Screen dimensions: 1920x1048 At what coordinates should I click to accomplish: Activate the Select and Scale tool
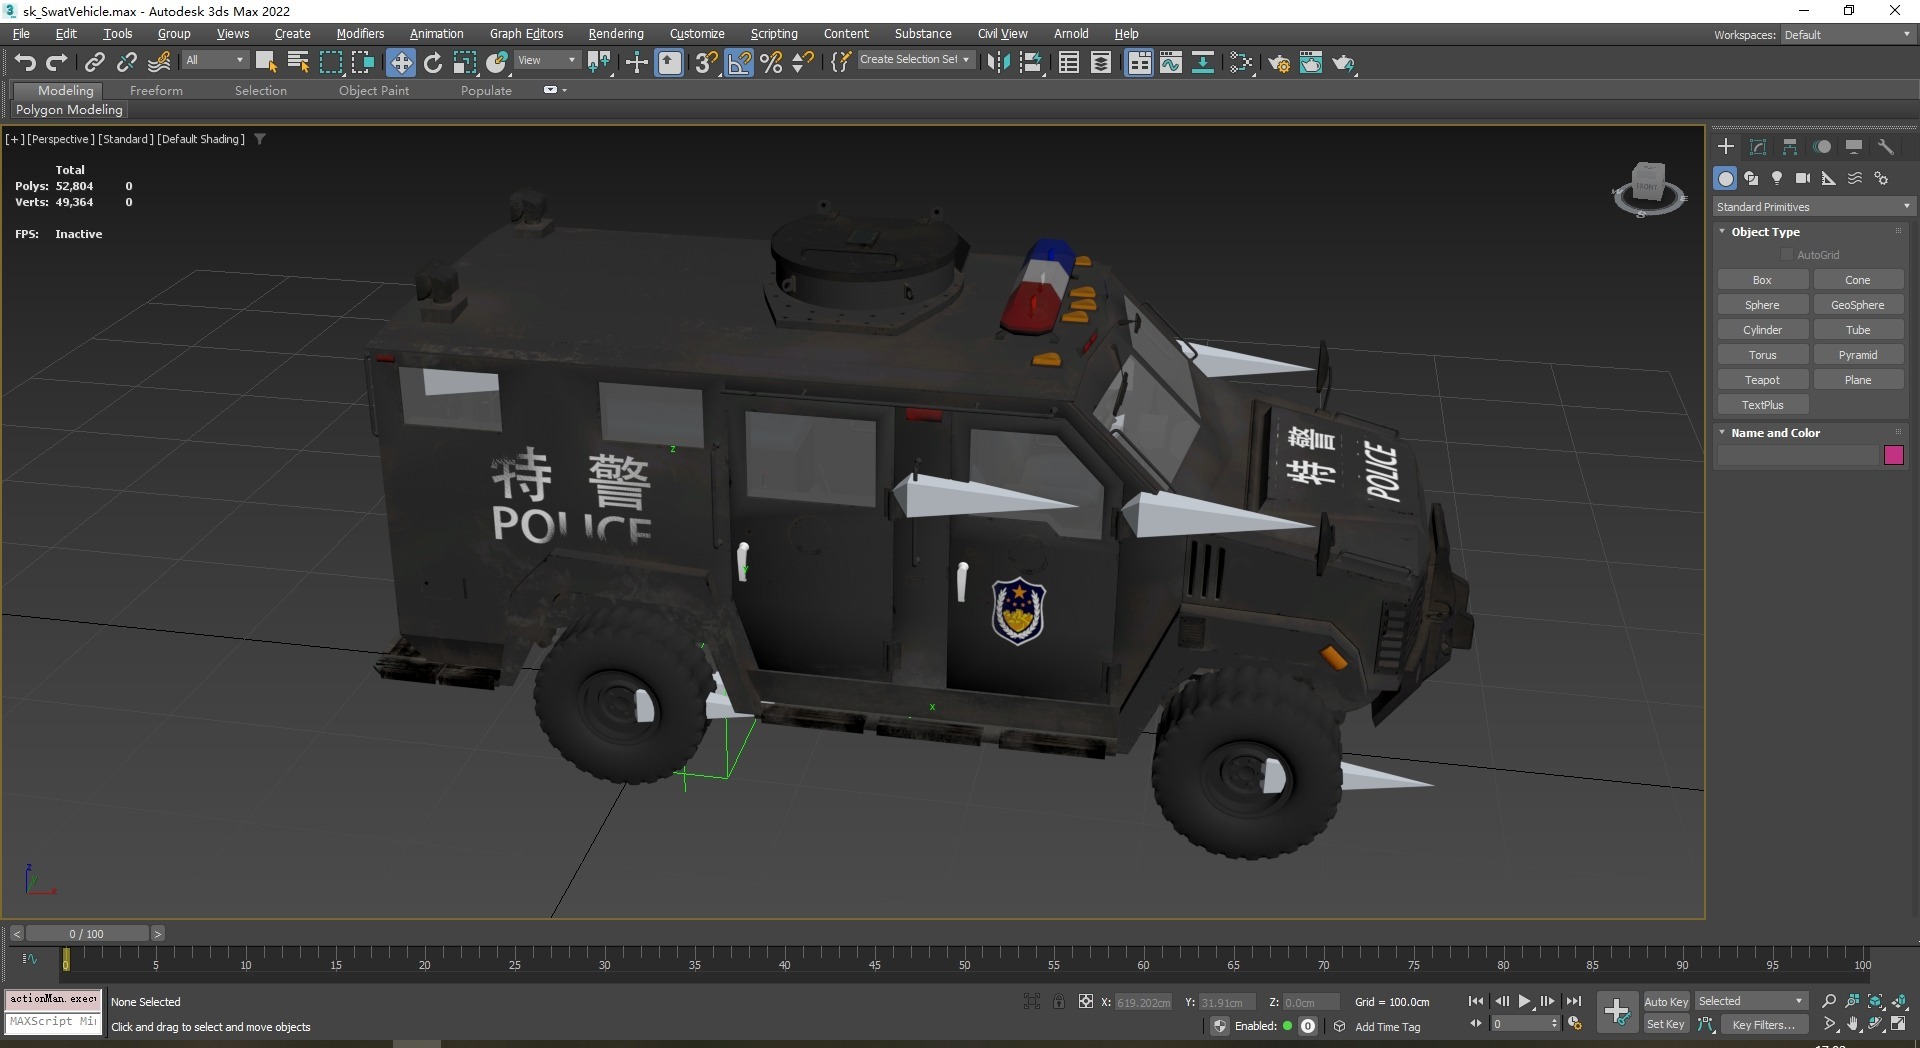[465, 62]
